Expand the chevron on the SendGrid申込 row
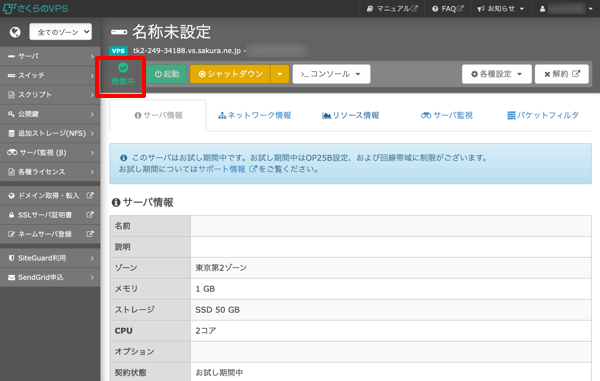This screenshot has width=600, height=381. tap(92, 277)
